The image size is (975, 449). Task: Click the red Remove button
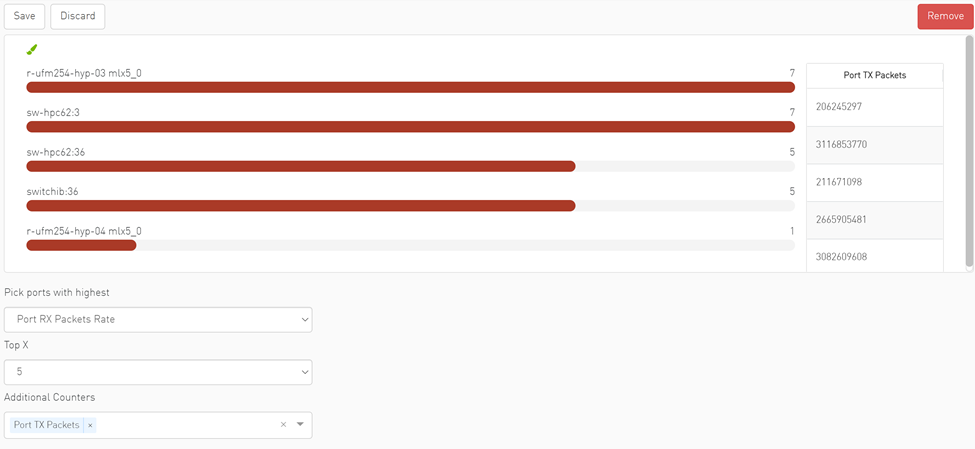coord(945,16)
